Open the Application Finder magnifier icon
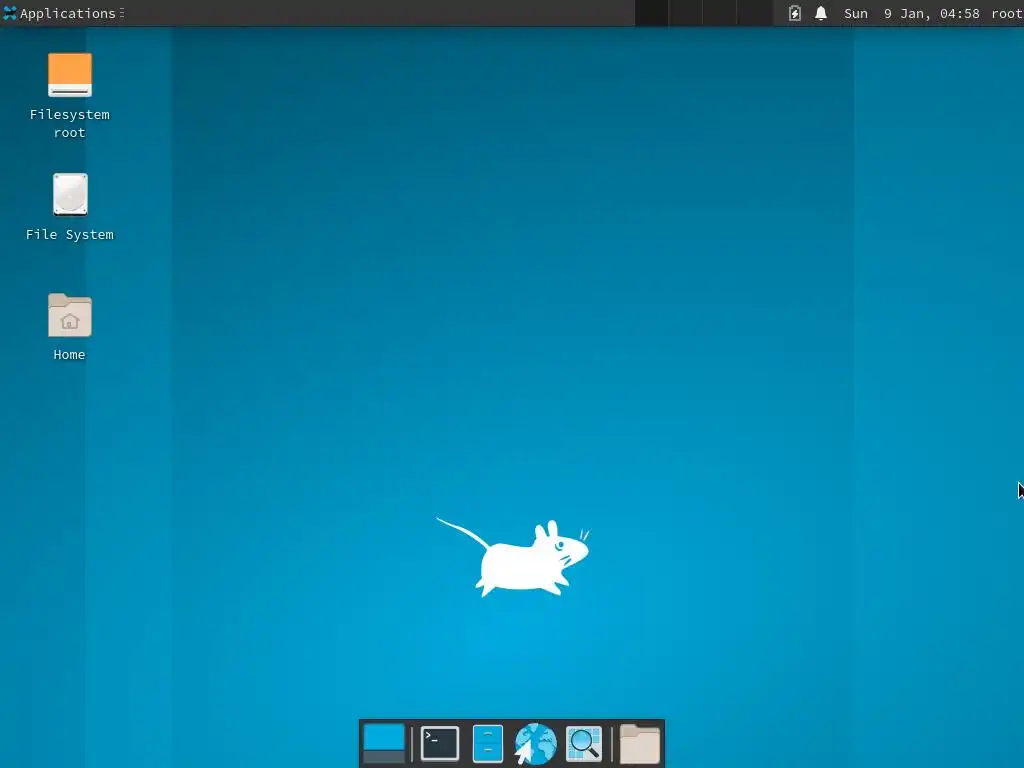 [584, 743]
